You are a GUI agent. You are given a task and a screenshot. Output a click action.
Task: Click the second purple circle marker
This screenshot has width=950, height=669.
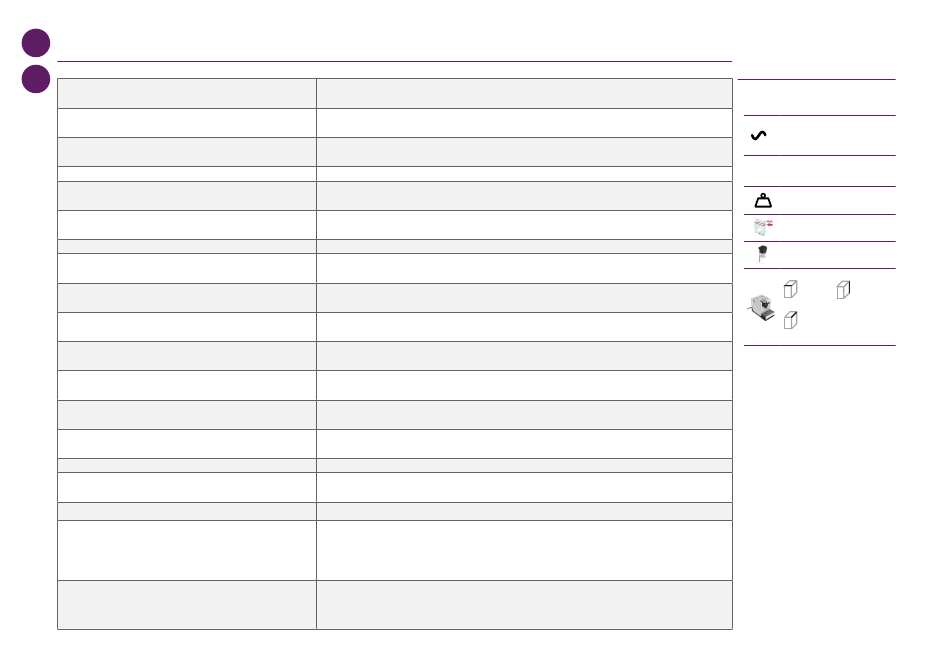[x=36, y=79]
